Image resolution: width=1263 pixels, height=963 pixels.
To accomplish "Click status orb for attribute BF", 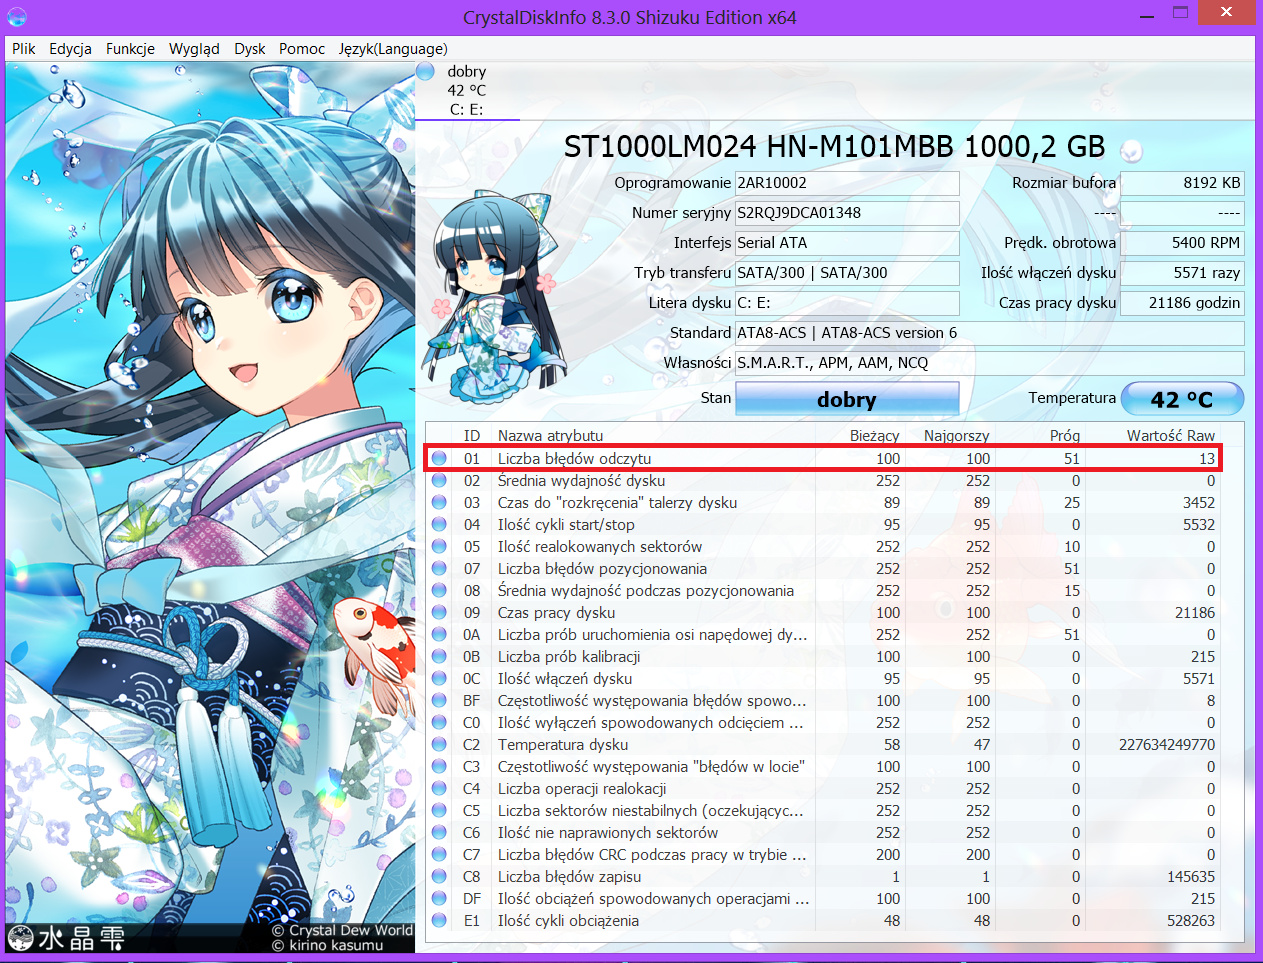I will [x=439, y=700].
